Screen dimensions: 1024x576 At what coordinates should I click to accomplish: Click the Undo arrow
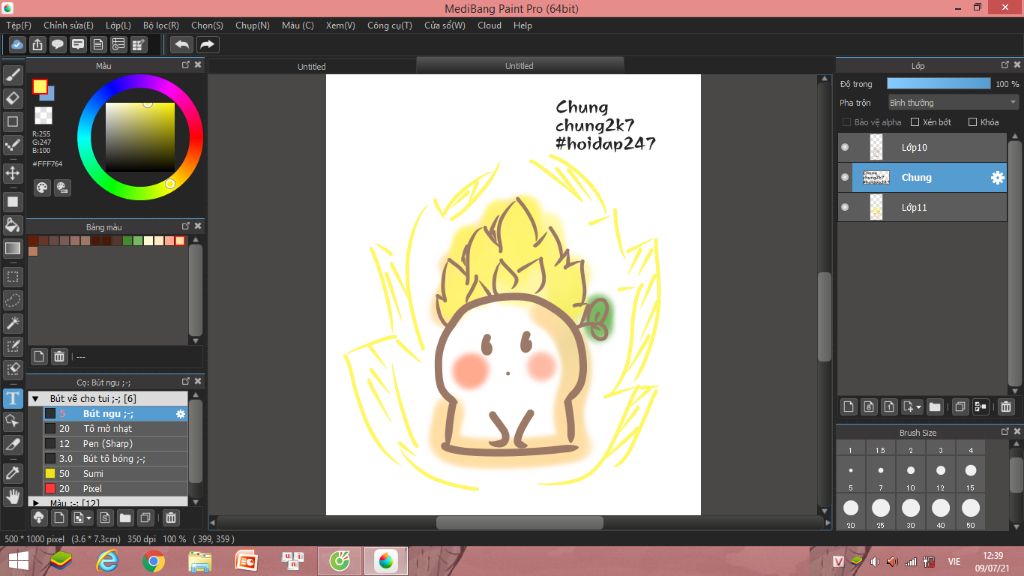[182, 44]
